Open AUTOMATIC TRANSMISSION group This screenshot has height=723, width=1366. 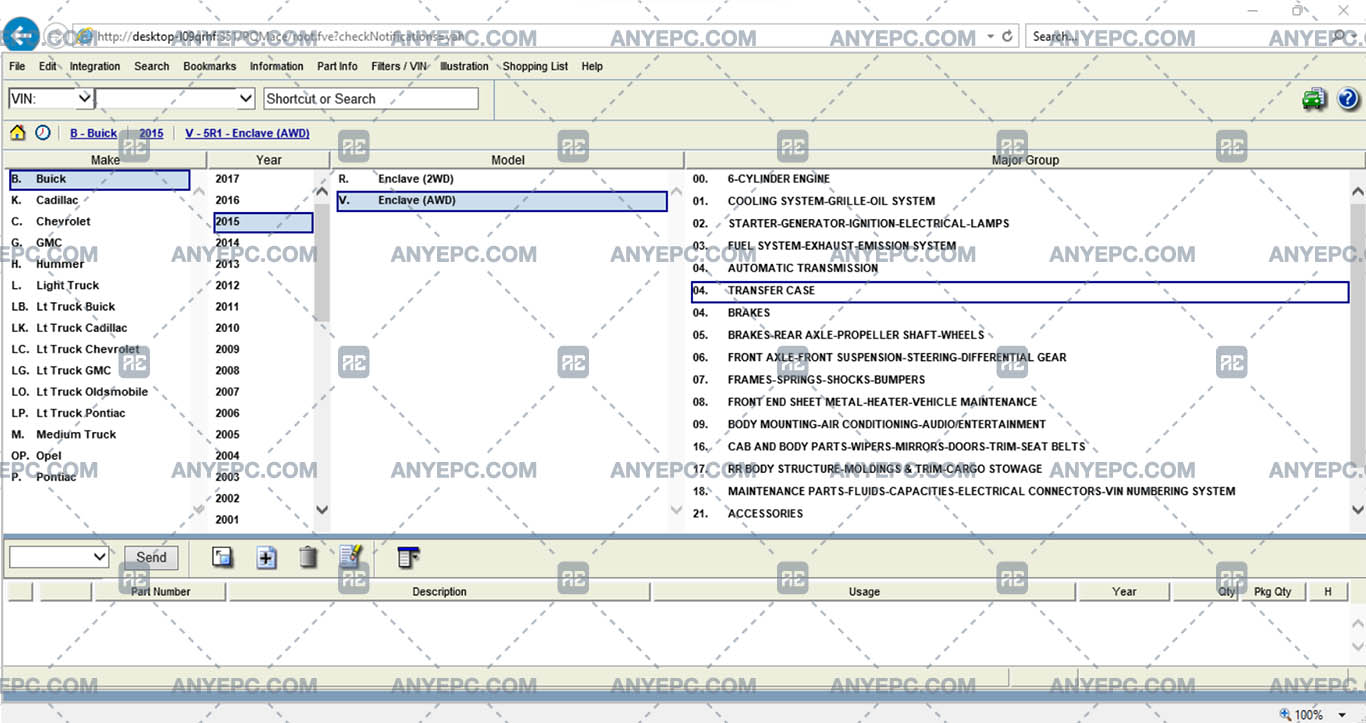click(x=803, y=268)
